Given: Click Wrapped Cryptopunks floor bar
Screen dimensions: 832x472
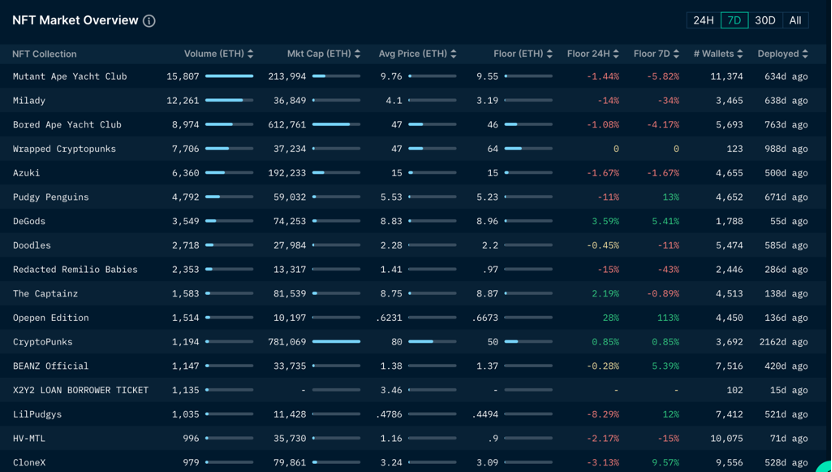Looking at the screenshot, I should click(528, 149).
